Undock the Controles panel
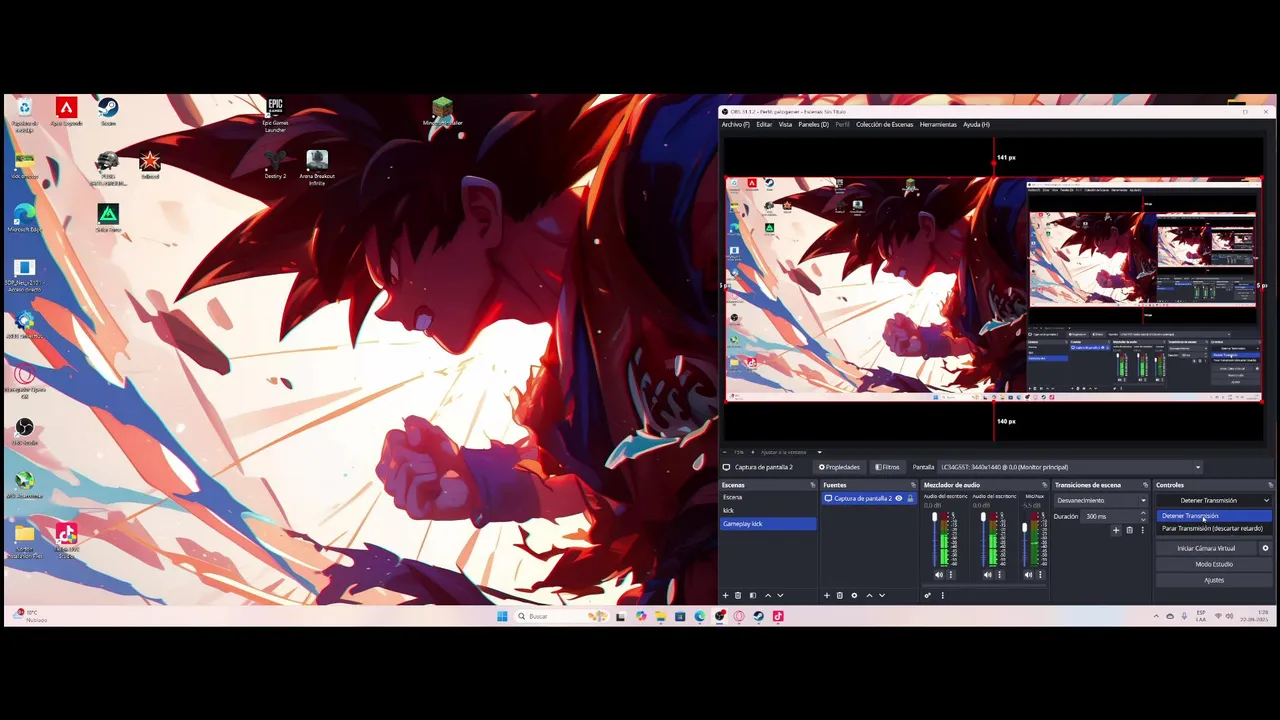The width and height of the screenshot is (1280, 720). (x=1269, y=485)
